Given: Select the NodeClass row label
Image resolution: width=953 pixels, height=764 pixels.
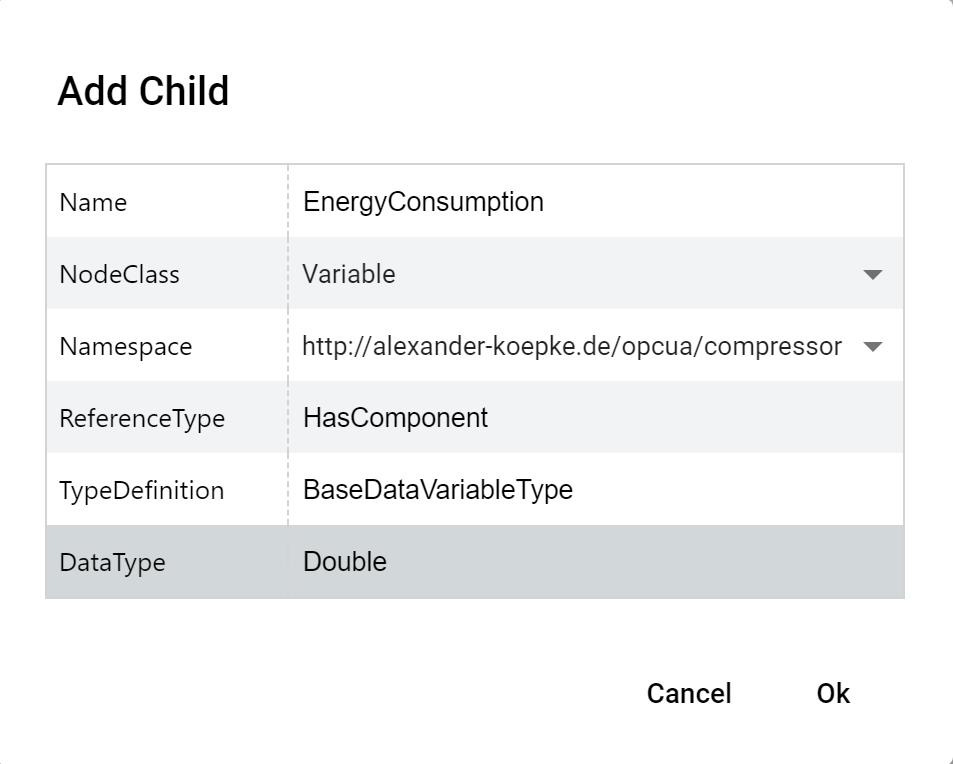Looking at the screenshot, I should (119, 274).
